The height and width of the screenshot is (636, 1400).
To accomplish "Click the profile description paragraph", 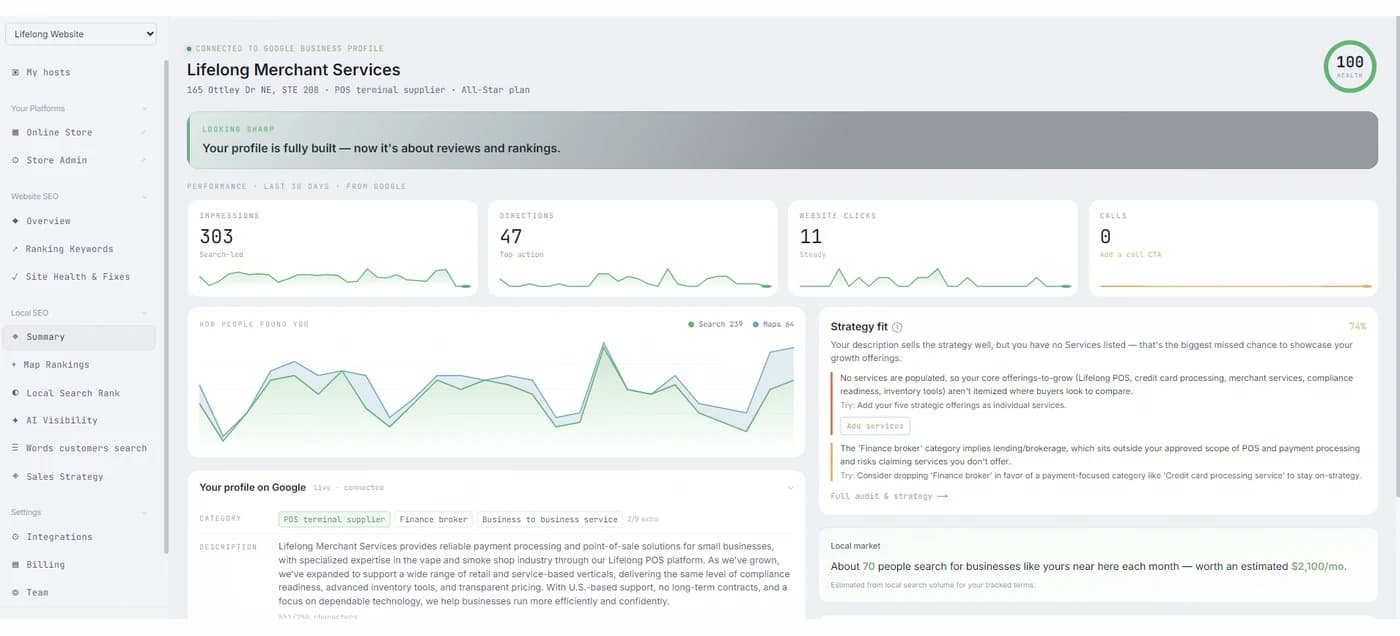I will point(535,575).
